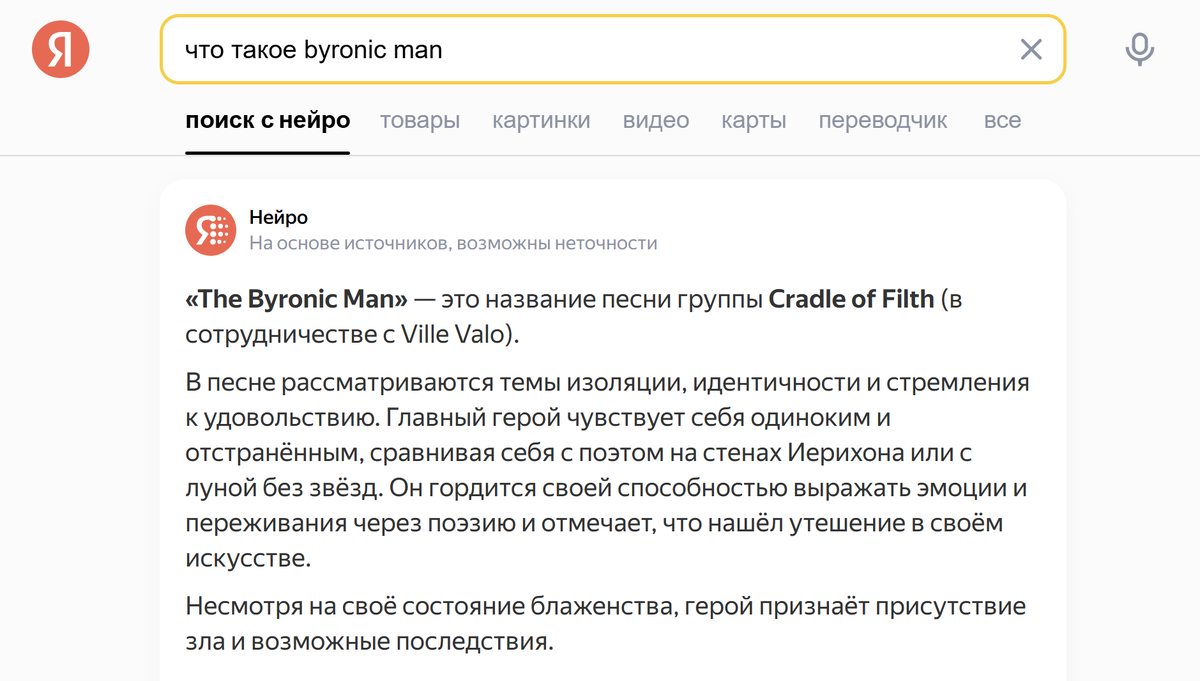Select the "товары" tab
The height and width of the screenshot is (681, 1200).
419,119
